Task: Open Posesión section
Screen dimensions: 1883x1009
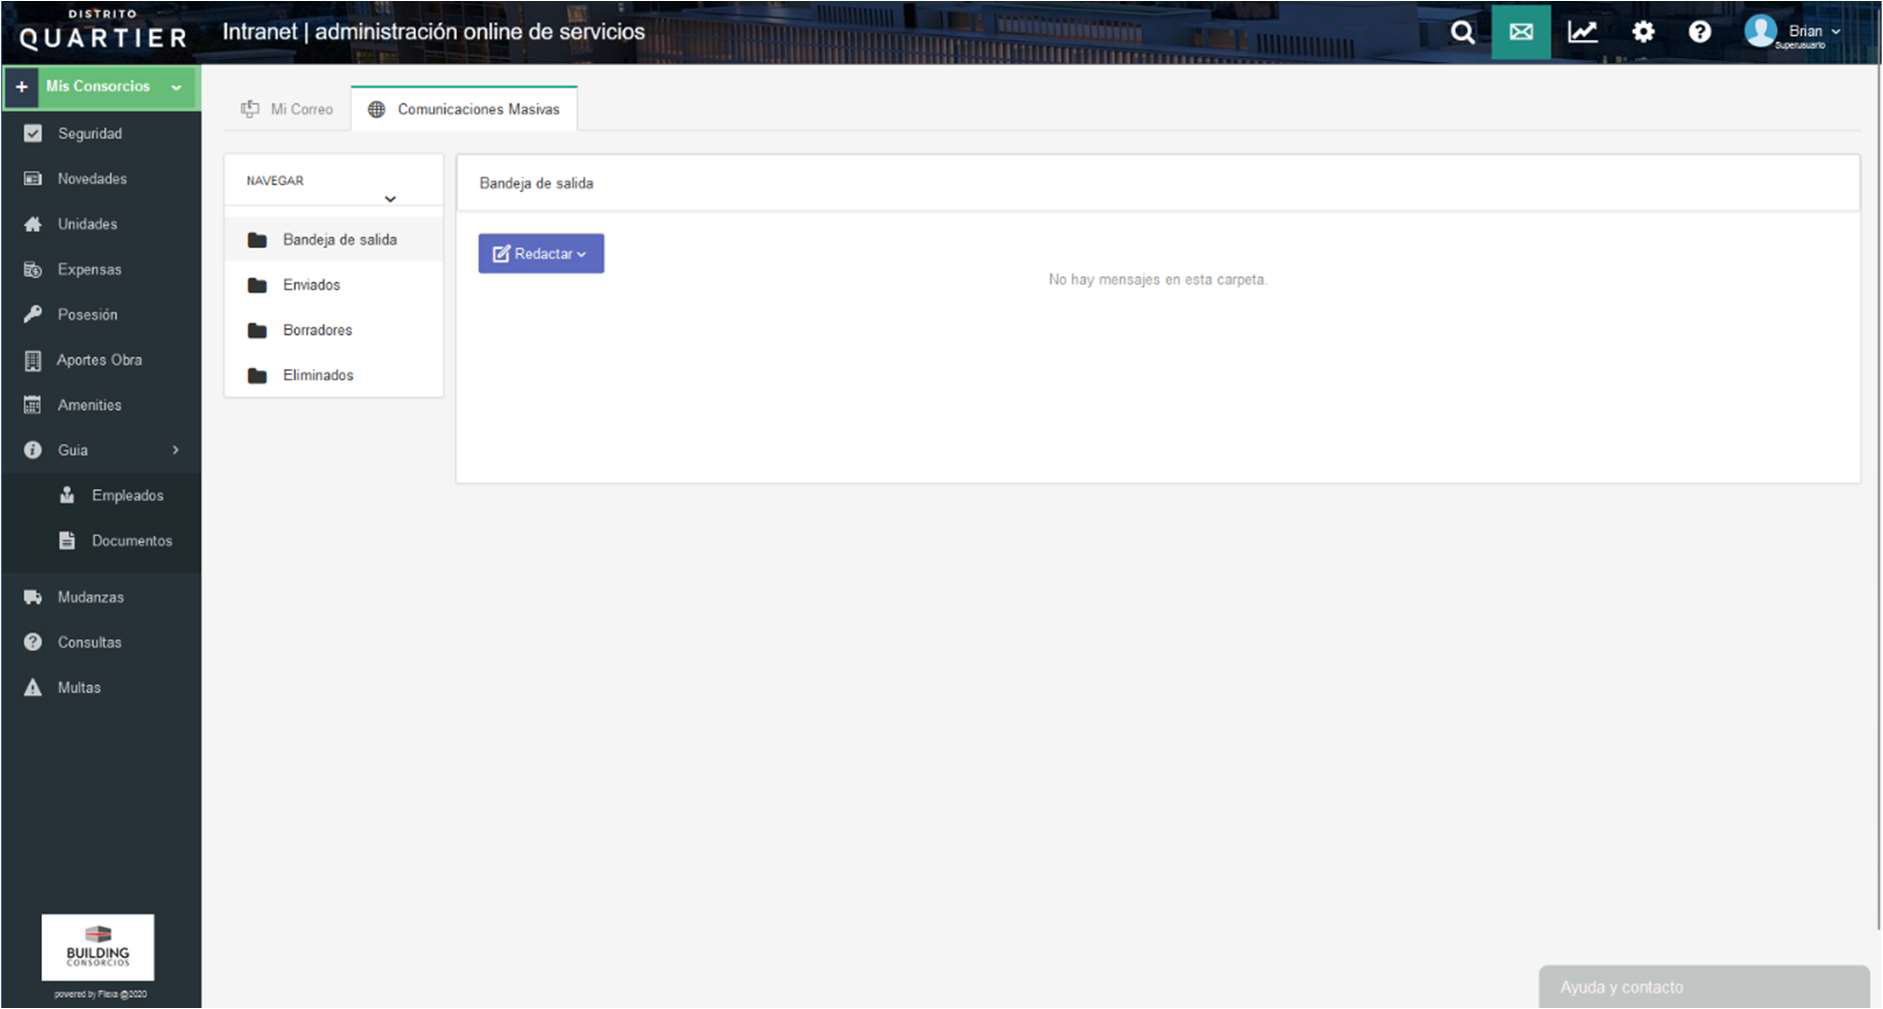Action: [x=87, y=314]
